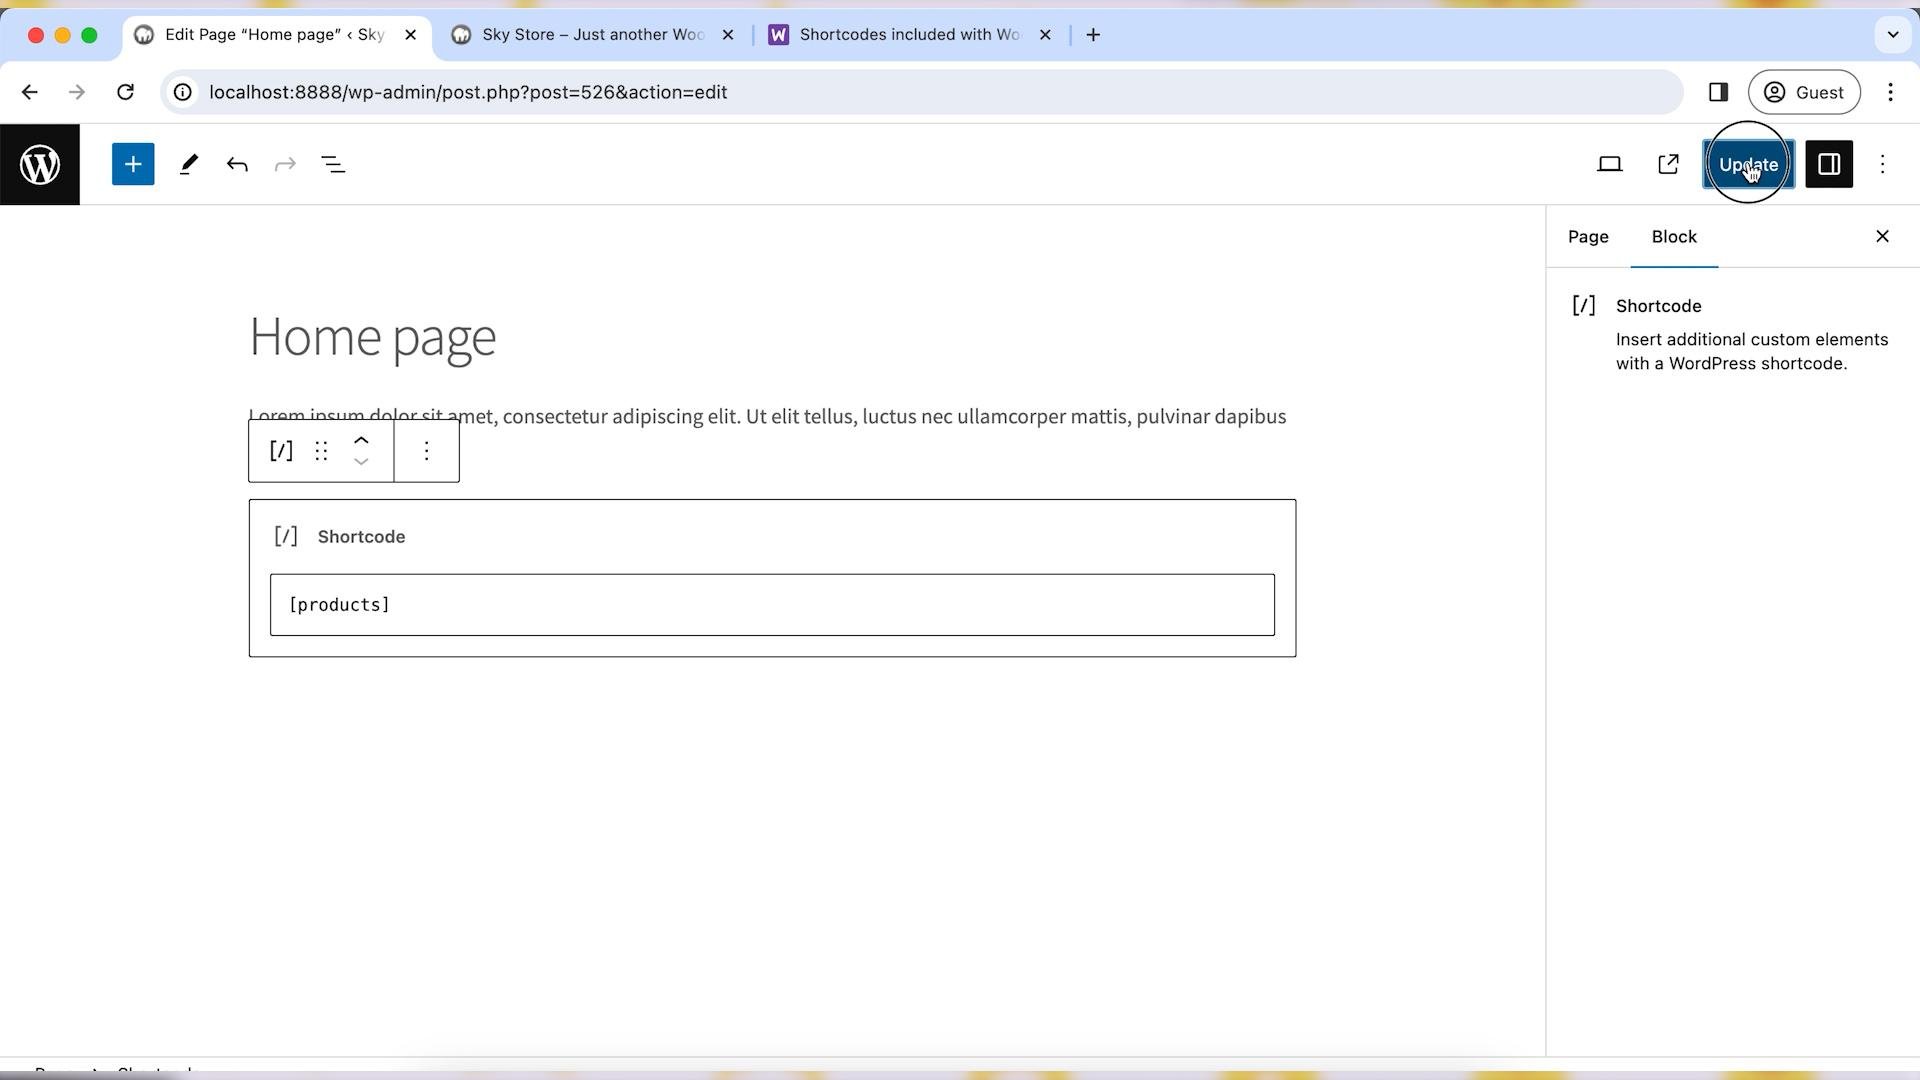Click the WordPress logo icon
Image resolution: width=1920 pixels, height=1080 pixels.
(x=40, y=164)
